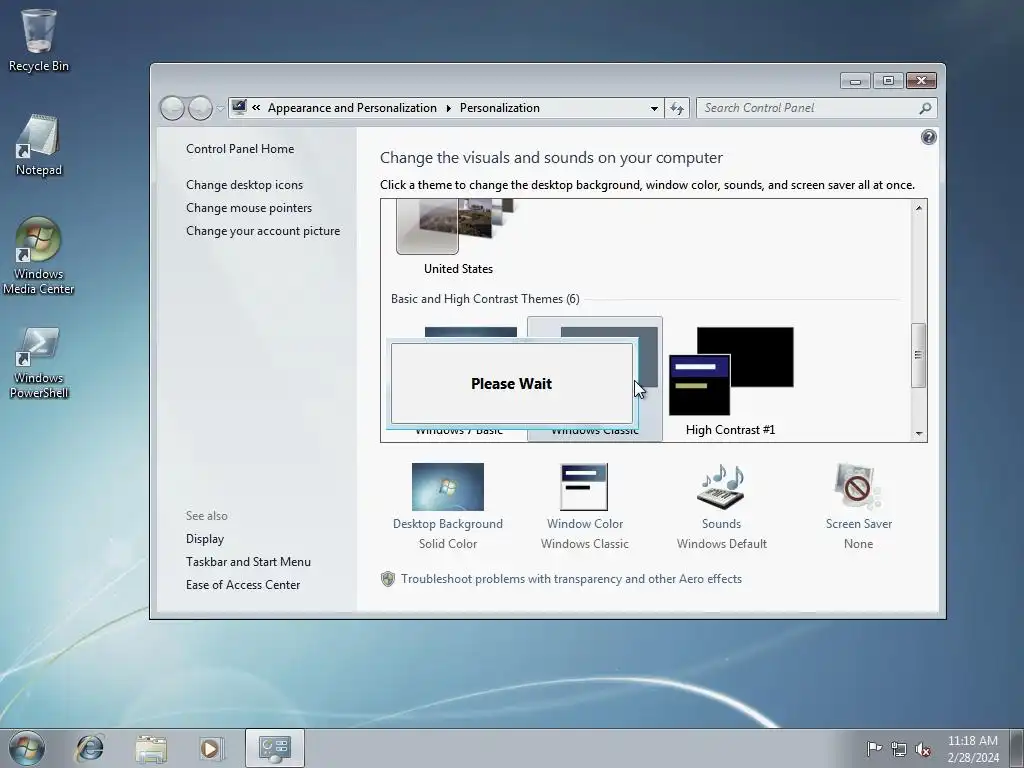The width and height of the screenshot is (1024, 768).
Task: Open the Desktop Background icon
Action: [448, 487]
